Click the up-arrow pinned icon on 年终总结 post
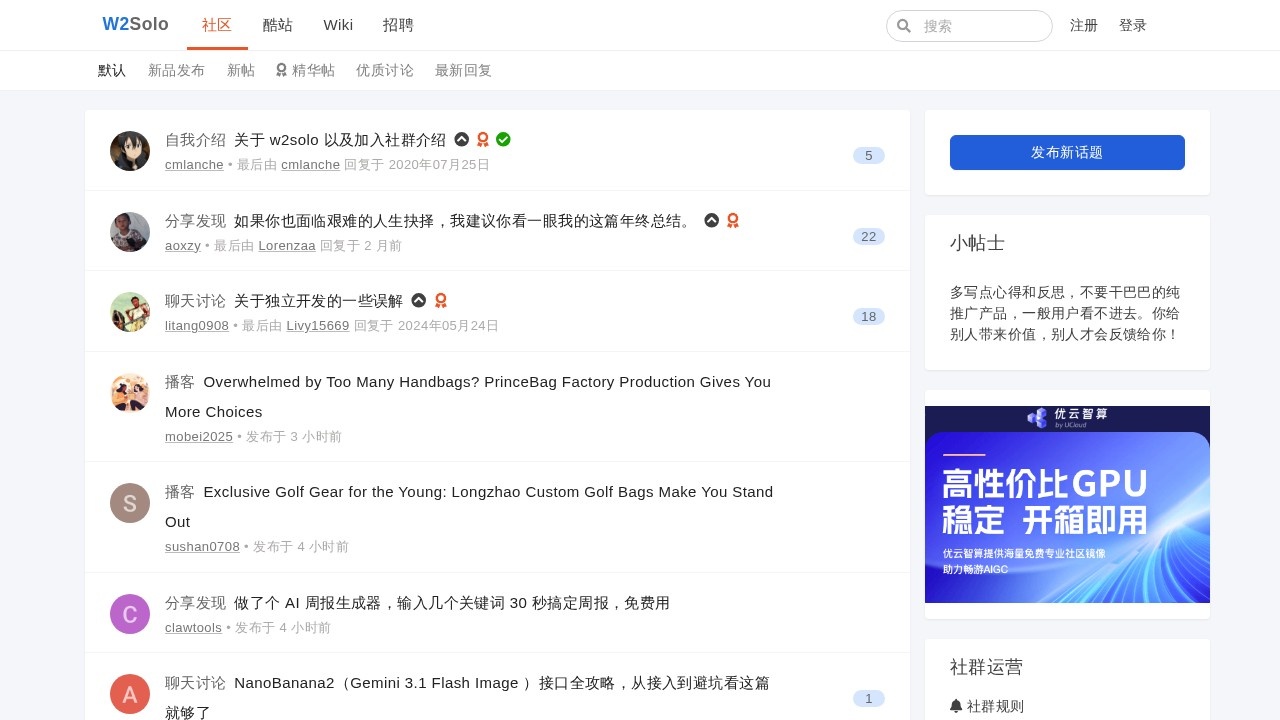Image resolution: width=1280 pixels, height=720 pixels. click(x=711, y=220)
